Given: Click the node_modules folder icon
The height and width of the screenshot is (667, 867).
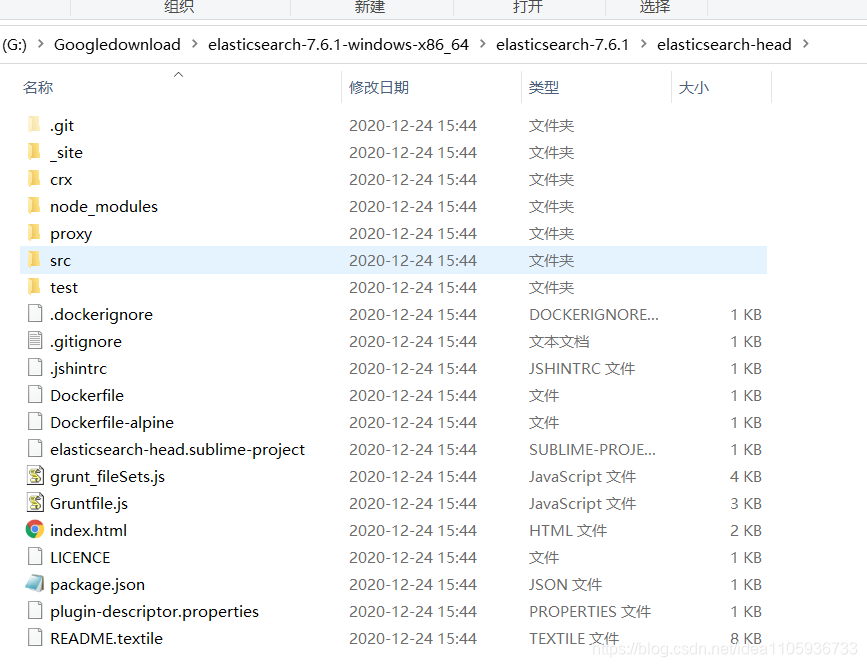Looking at the screenshot, I should 34,206.
